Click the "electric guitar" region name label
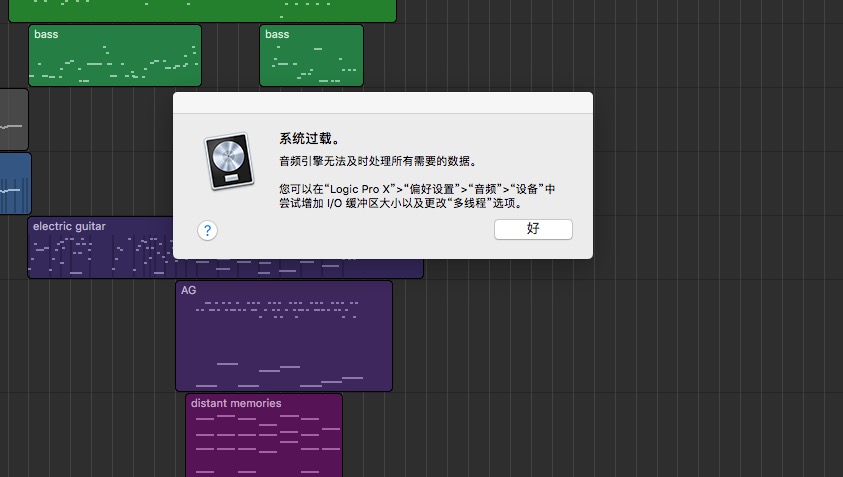Screen dimensions: 843x477 point(69,226)
